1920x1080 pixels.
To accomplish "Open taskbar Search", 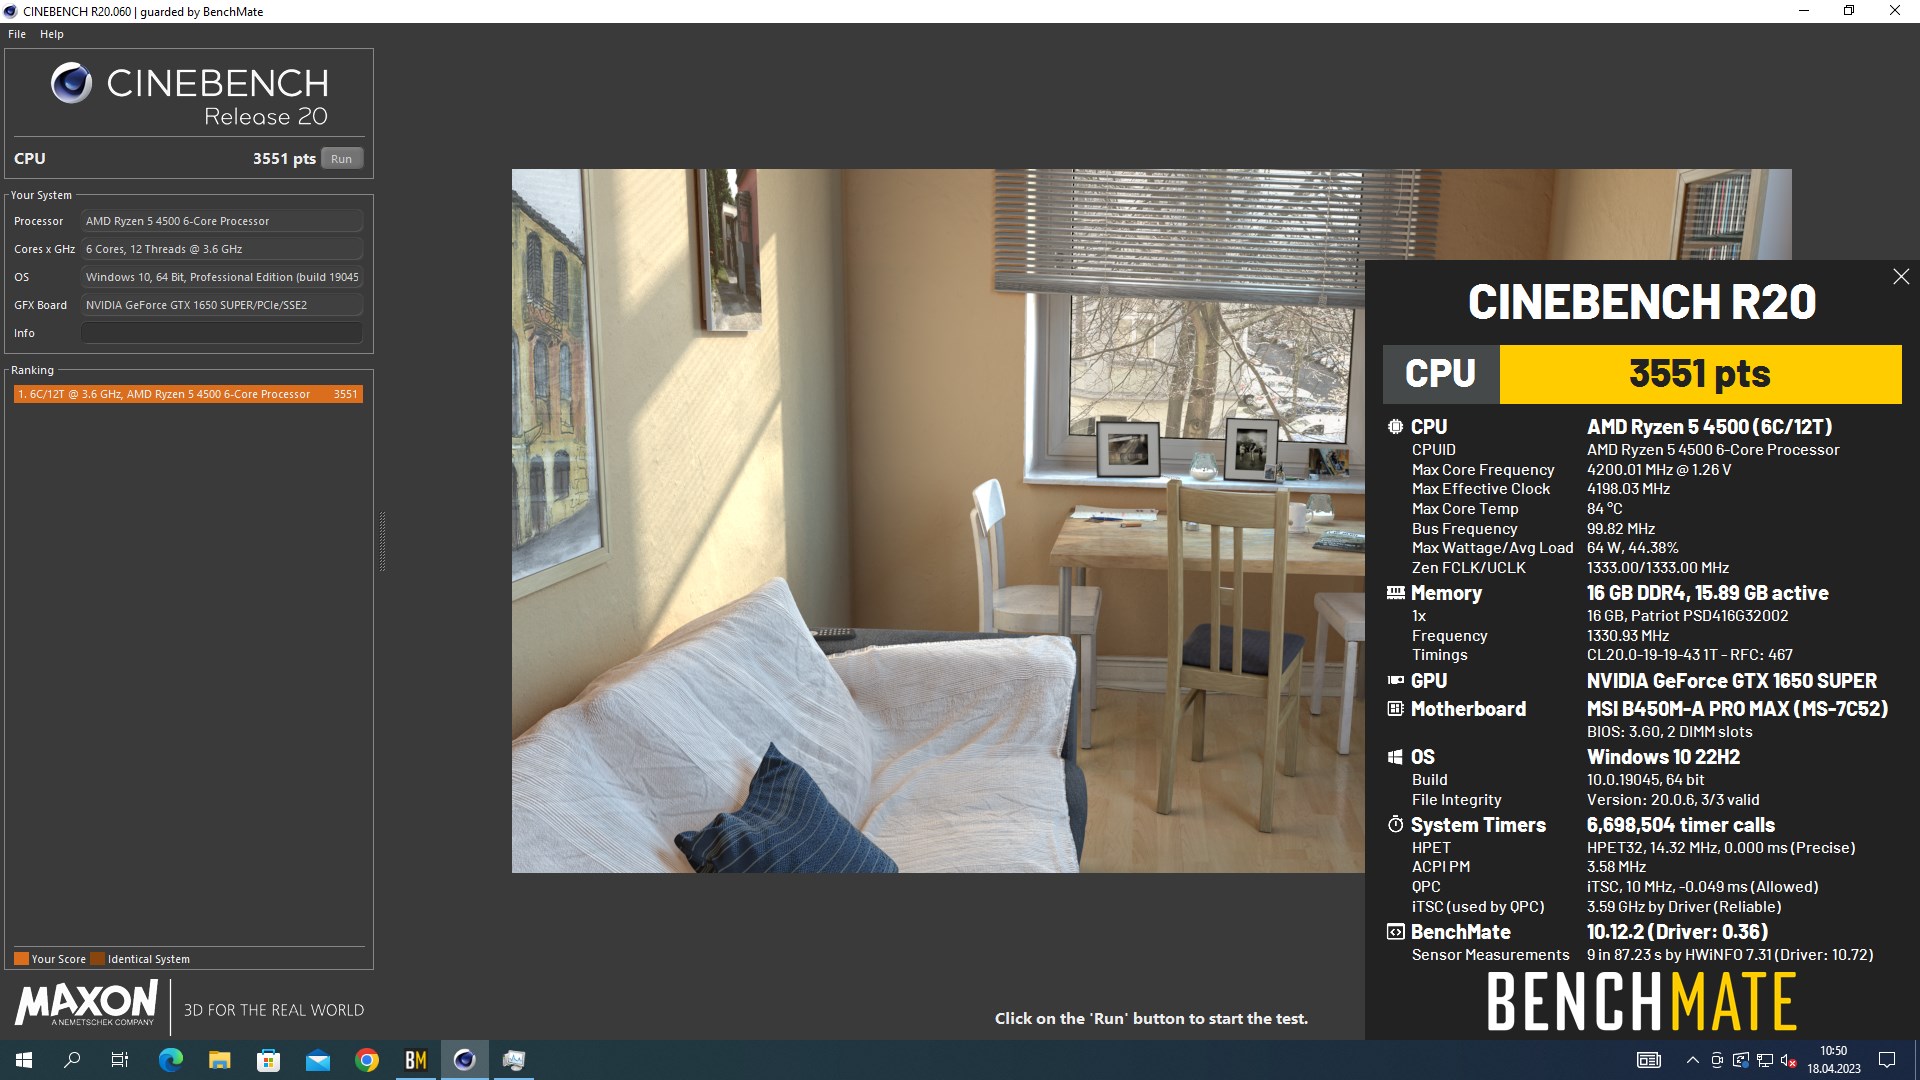I will pos(72,1060).
